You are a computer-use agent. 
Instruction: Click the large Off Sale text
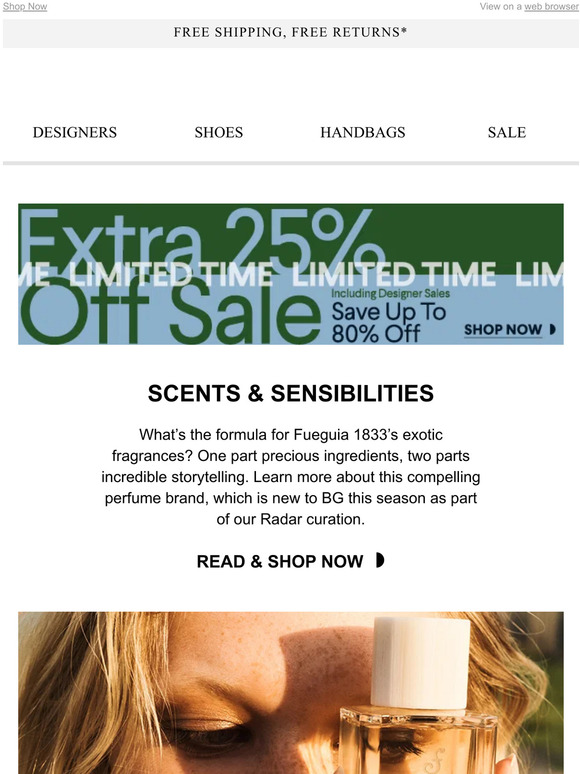tap(170, 311)
